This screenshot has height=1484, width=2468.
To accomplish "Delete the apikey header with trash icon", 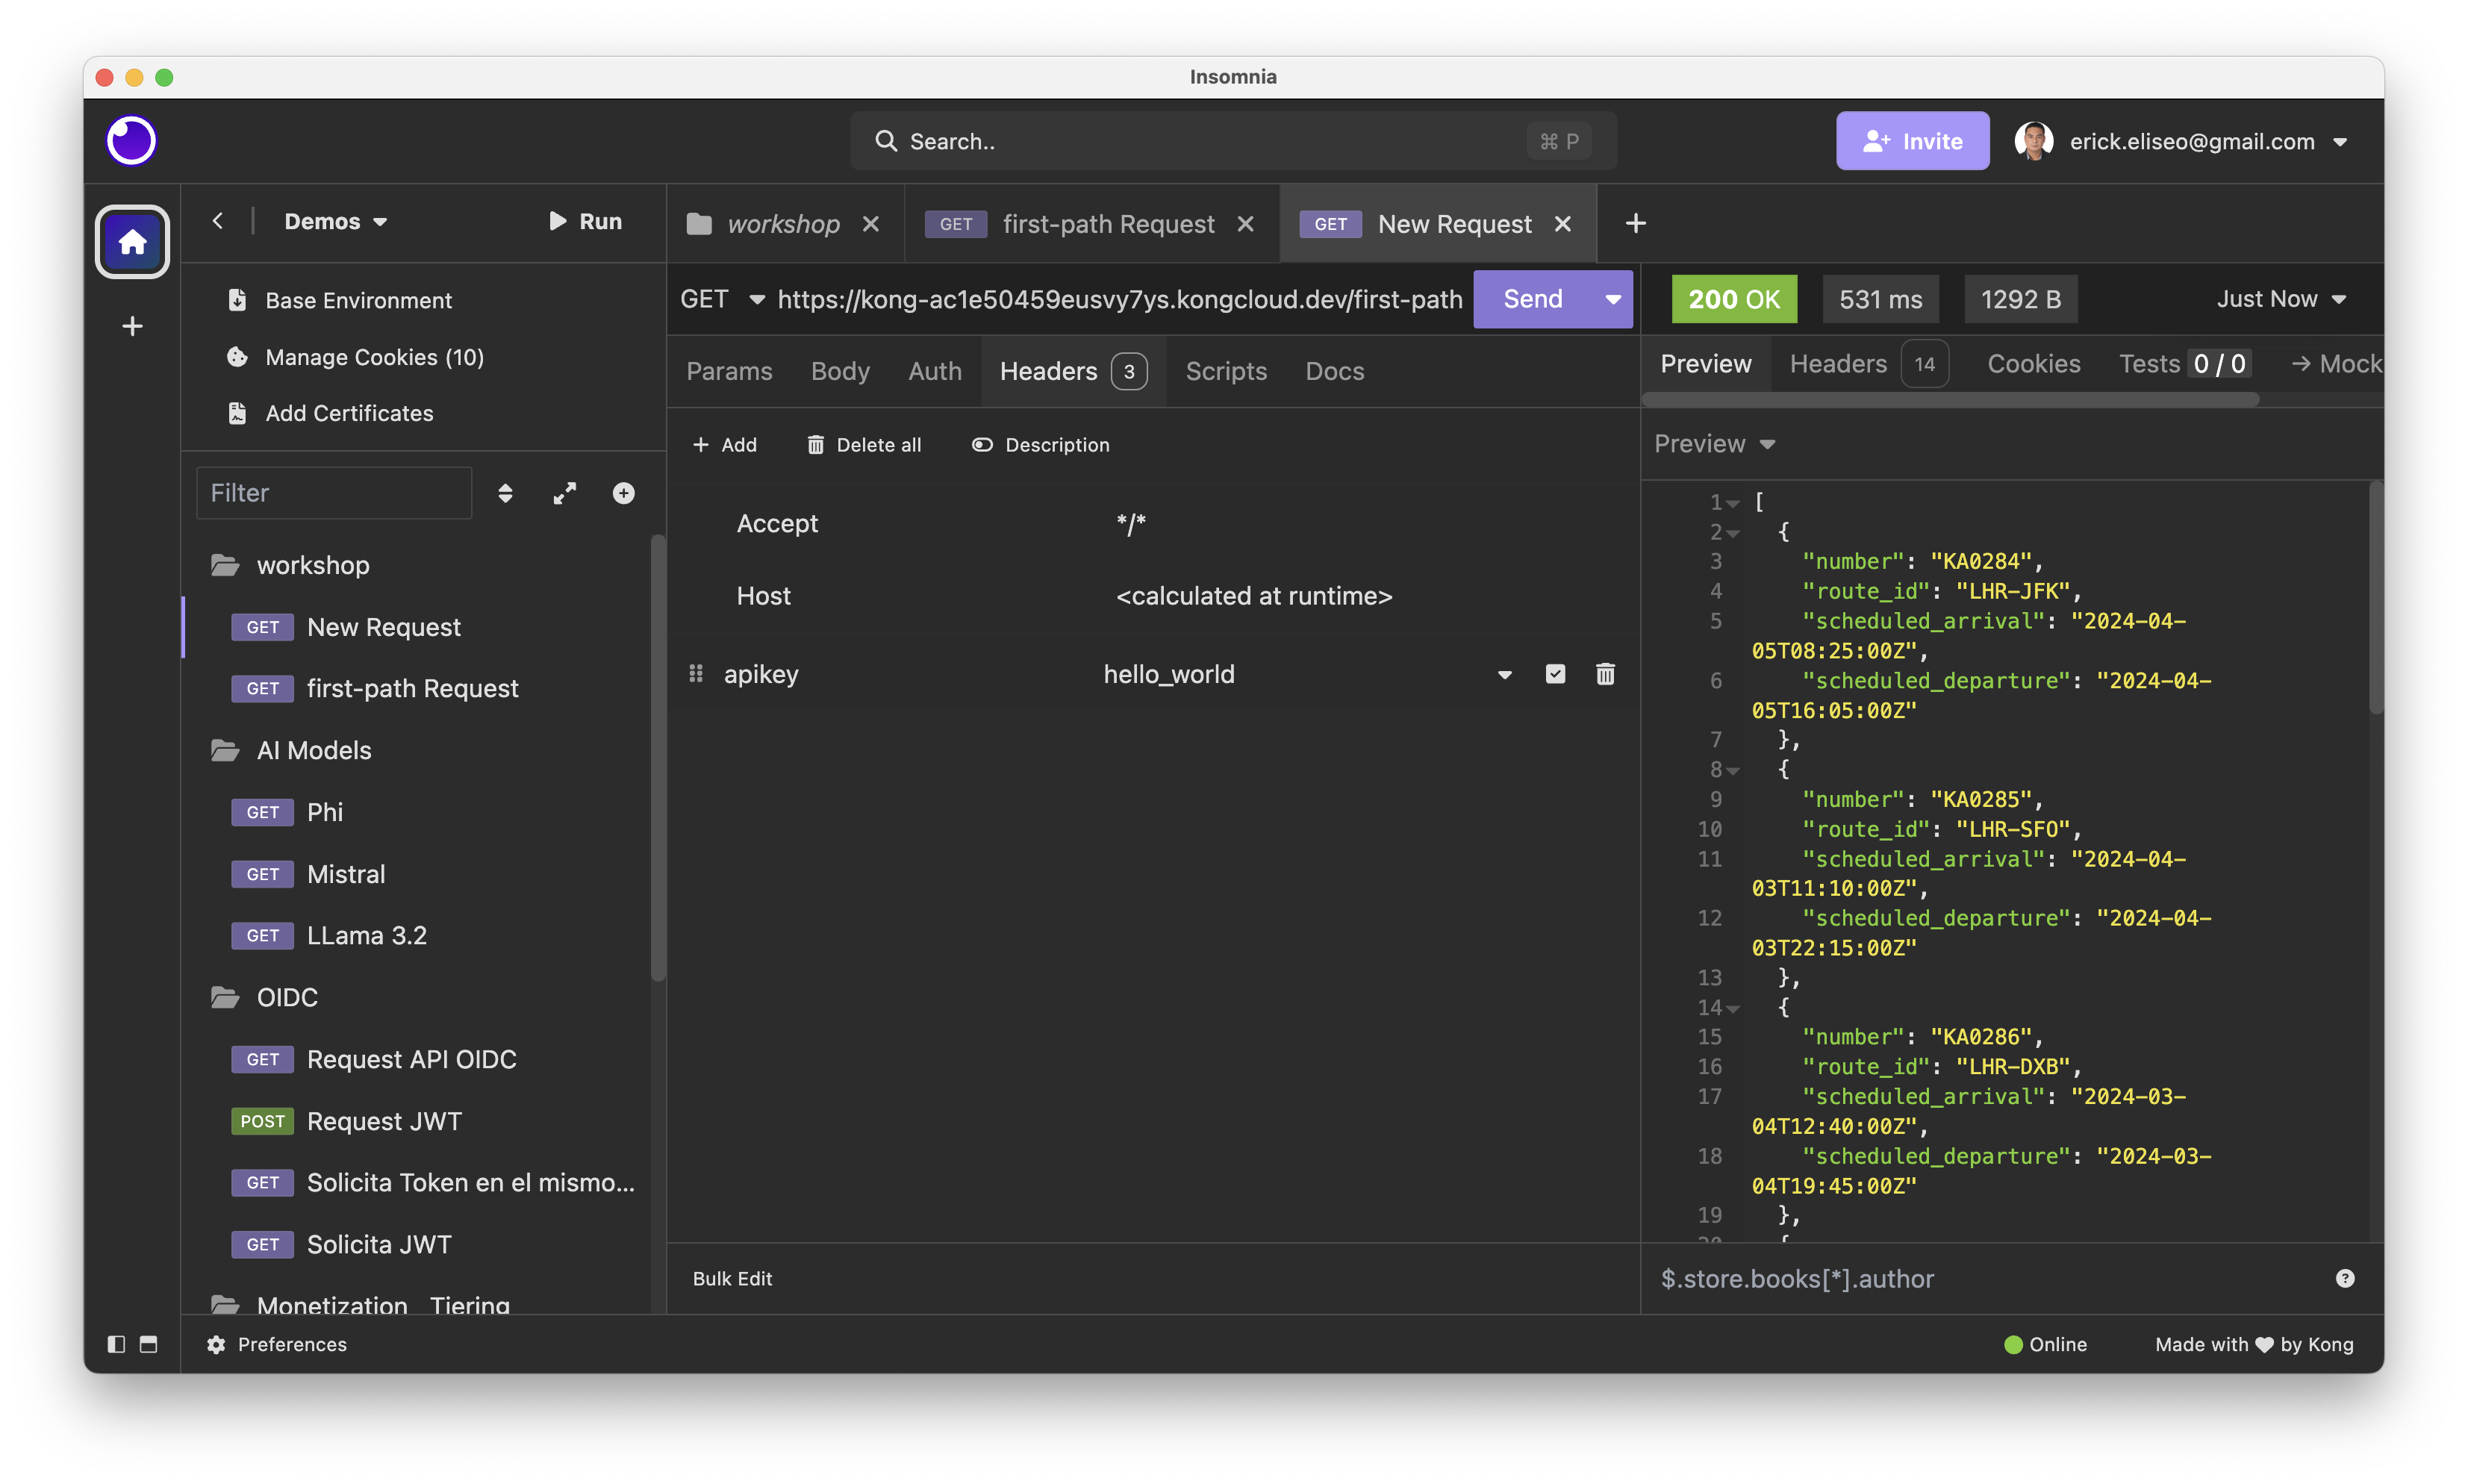I will 1605,674.
